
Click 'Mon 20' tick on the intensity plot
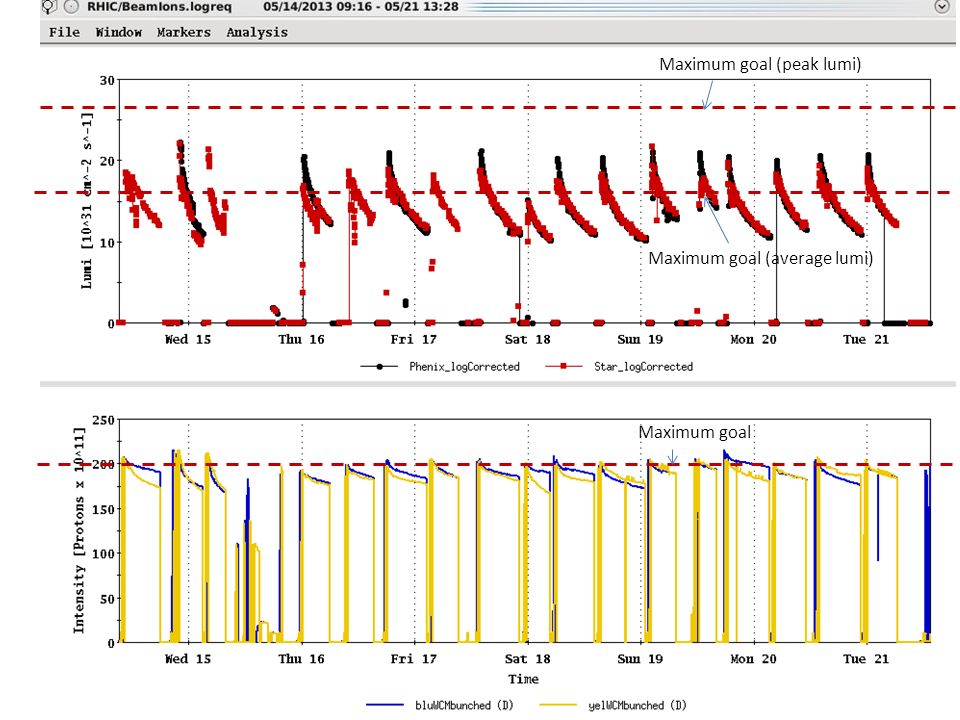[753, 659]
